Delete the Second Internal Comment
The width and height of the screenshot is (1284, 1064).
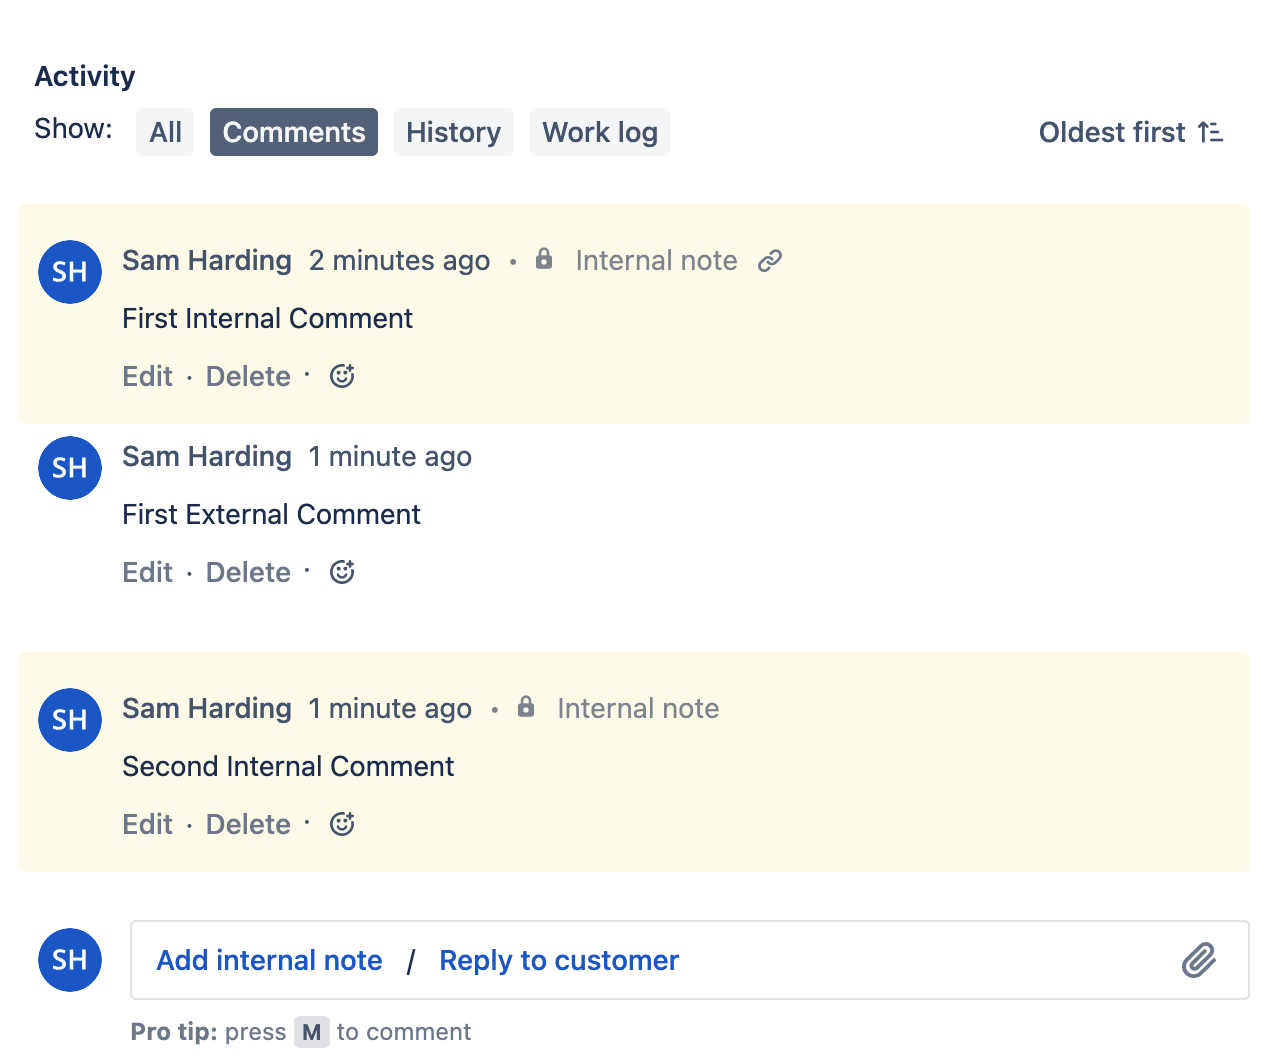[248, 824]
